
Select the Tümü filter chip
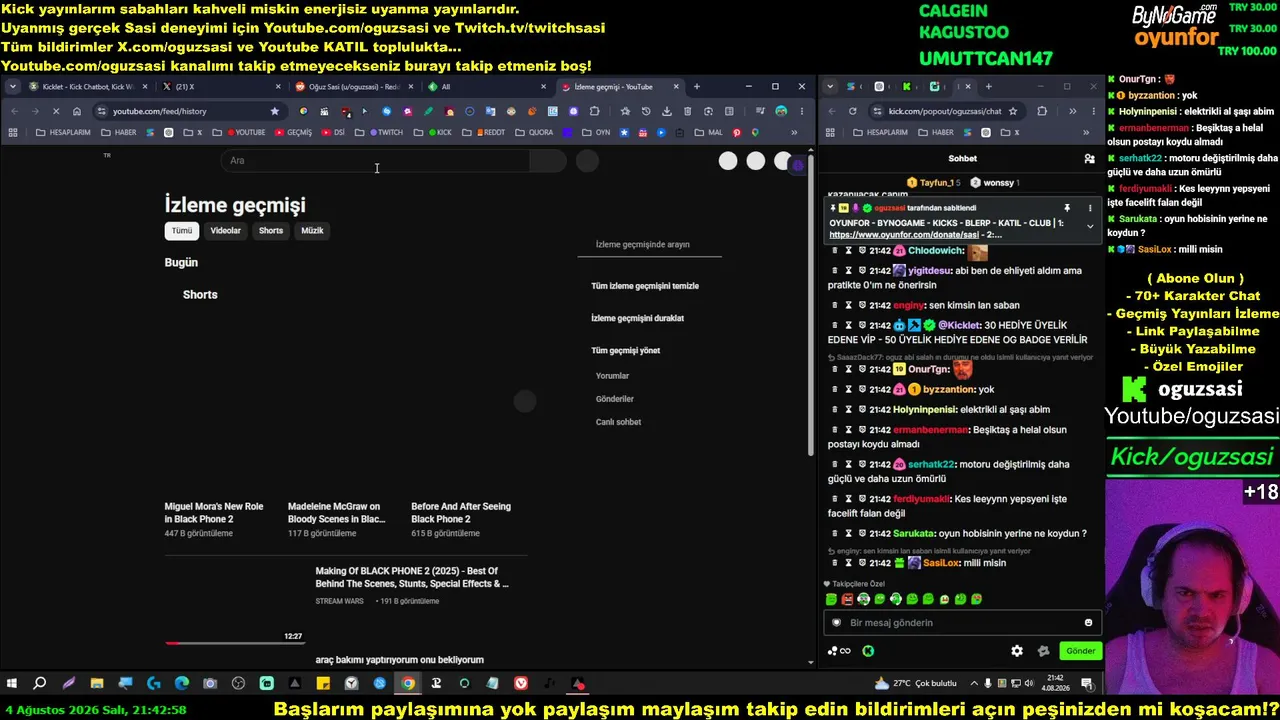(x=182, y=231)
